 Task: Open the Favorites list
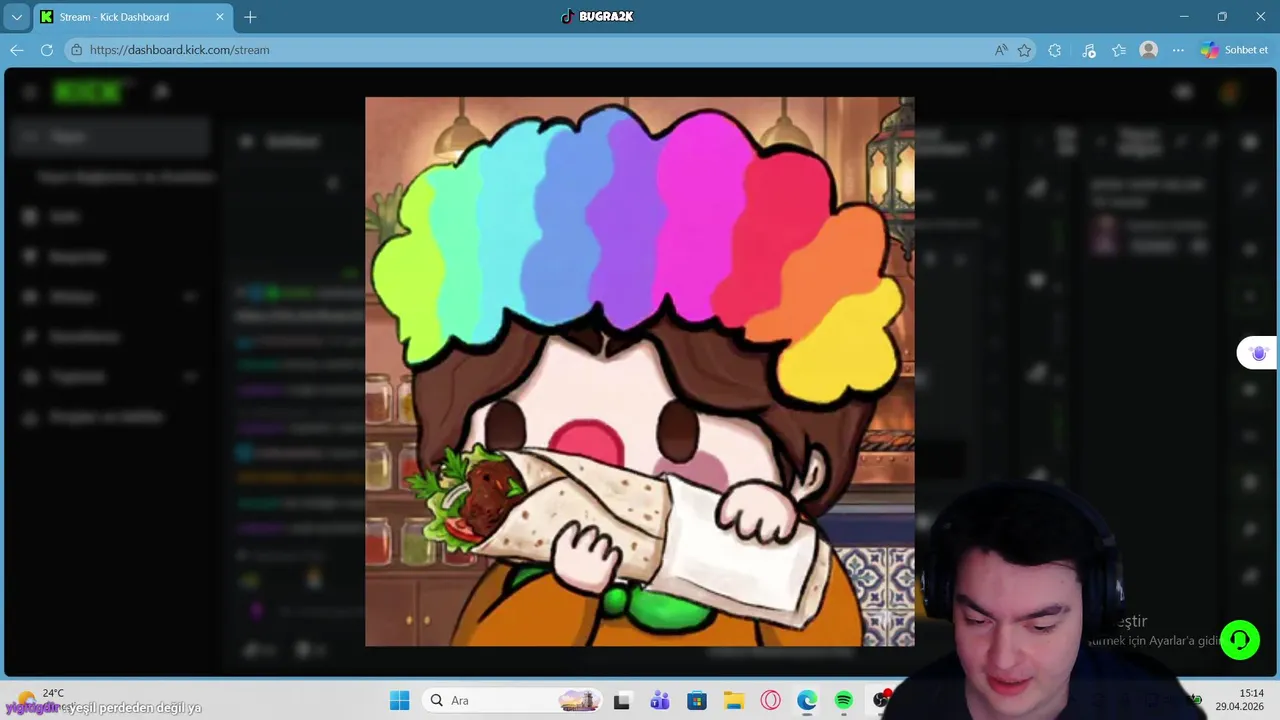coord(1119,50)
